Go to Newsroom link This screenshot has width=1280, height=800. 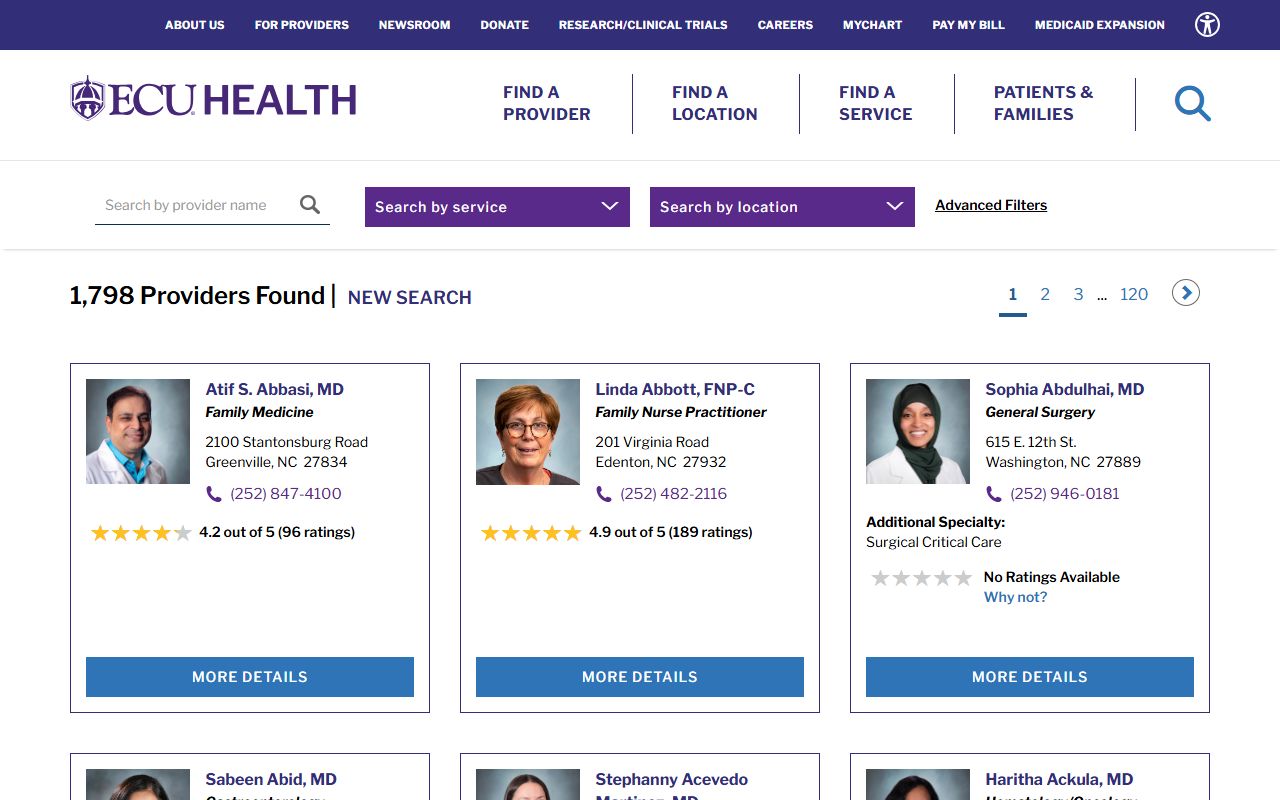(x=414, y=25)
